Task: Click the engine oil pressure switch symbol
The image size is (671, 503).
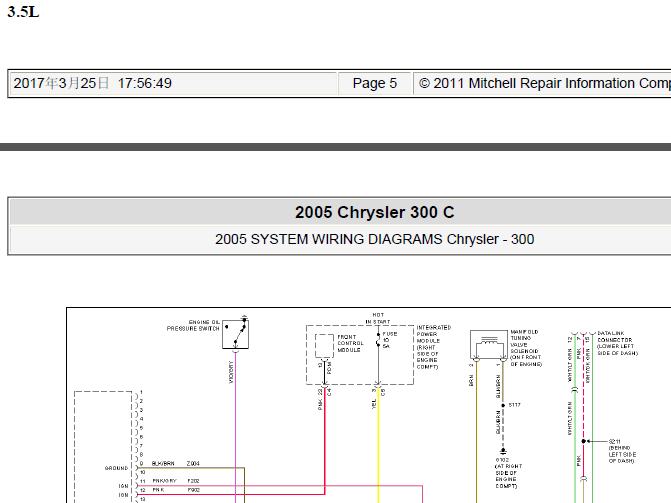Action: click(235, 333)
